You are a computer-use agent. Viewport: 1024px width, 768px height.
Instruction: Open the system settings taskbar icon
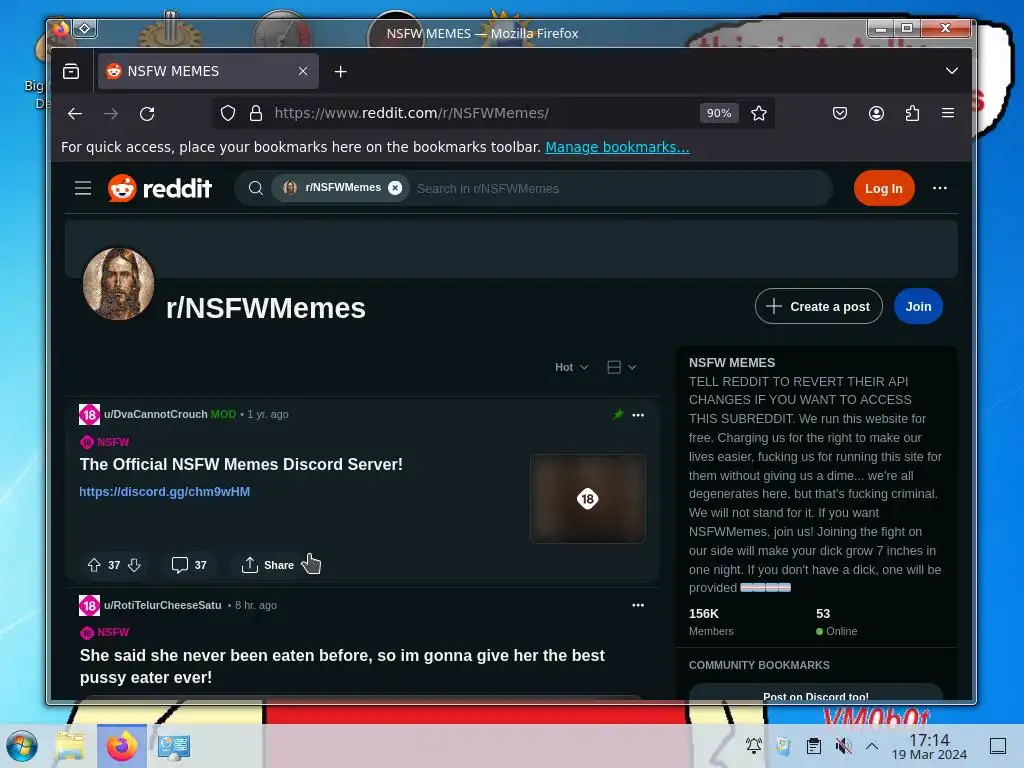point(173,746)
